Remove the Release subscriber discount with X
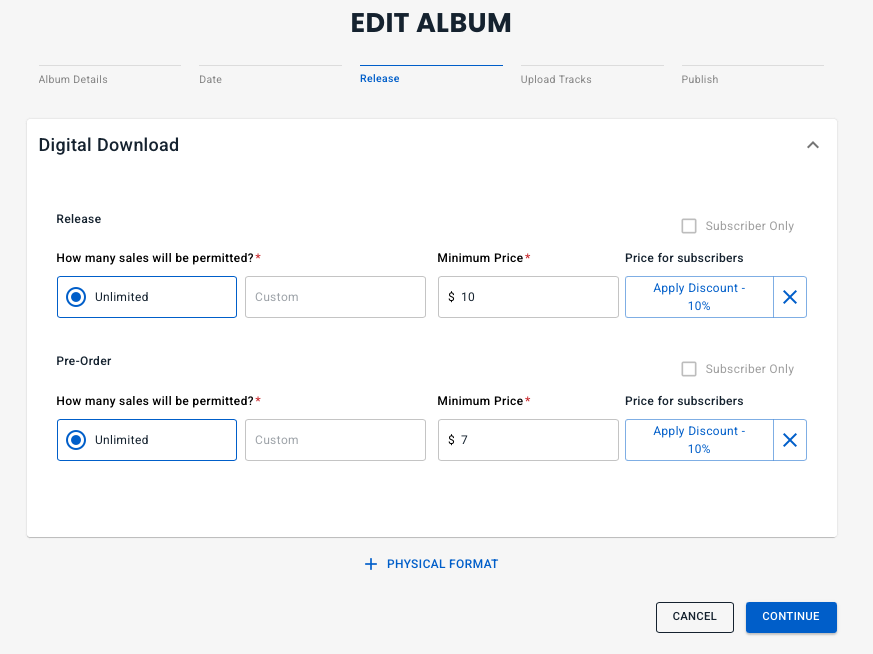The height and width of the screenshot is (654, 873). tap(789, 297)
